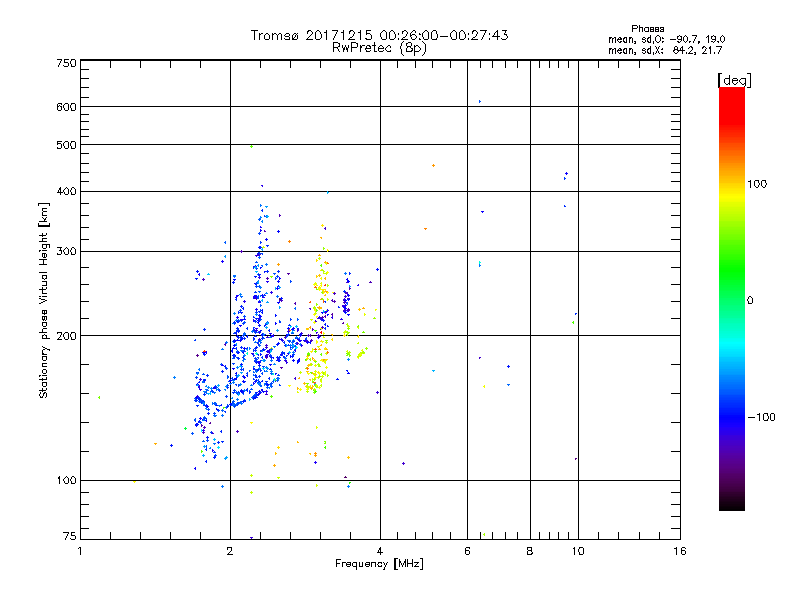Viewport: 800px width, 600px height.
Task: Click the x-axis label '10'
Action: [x=578, y=552]
